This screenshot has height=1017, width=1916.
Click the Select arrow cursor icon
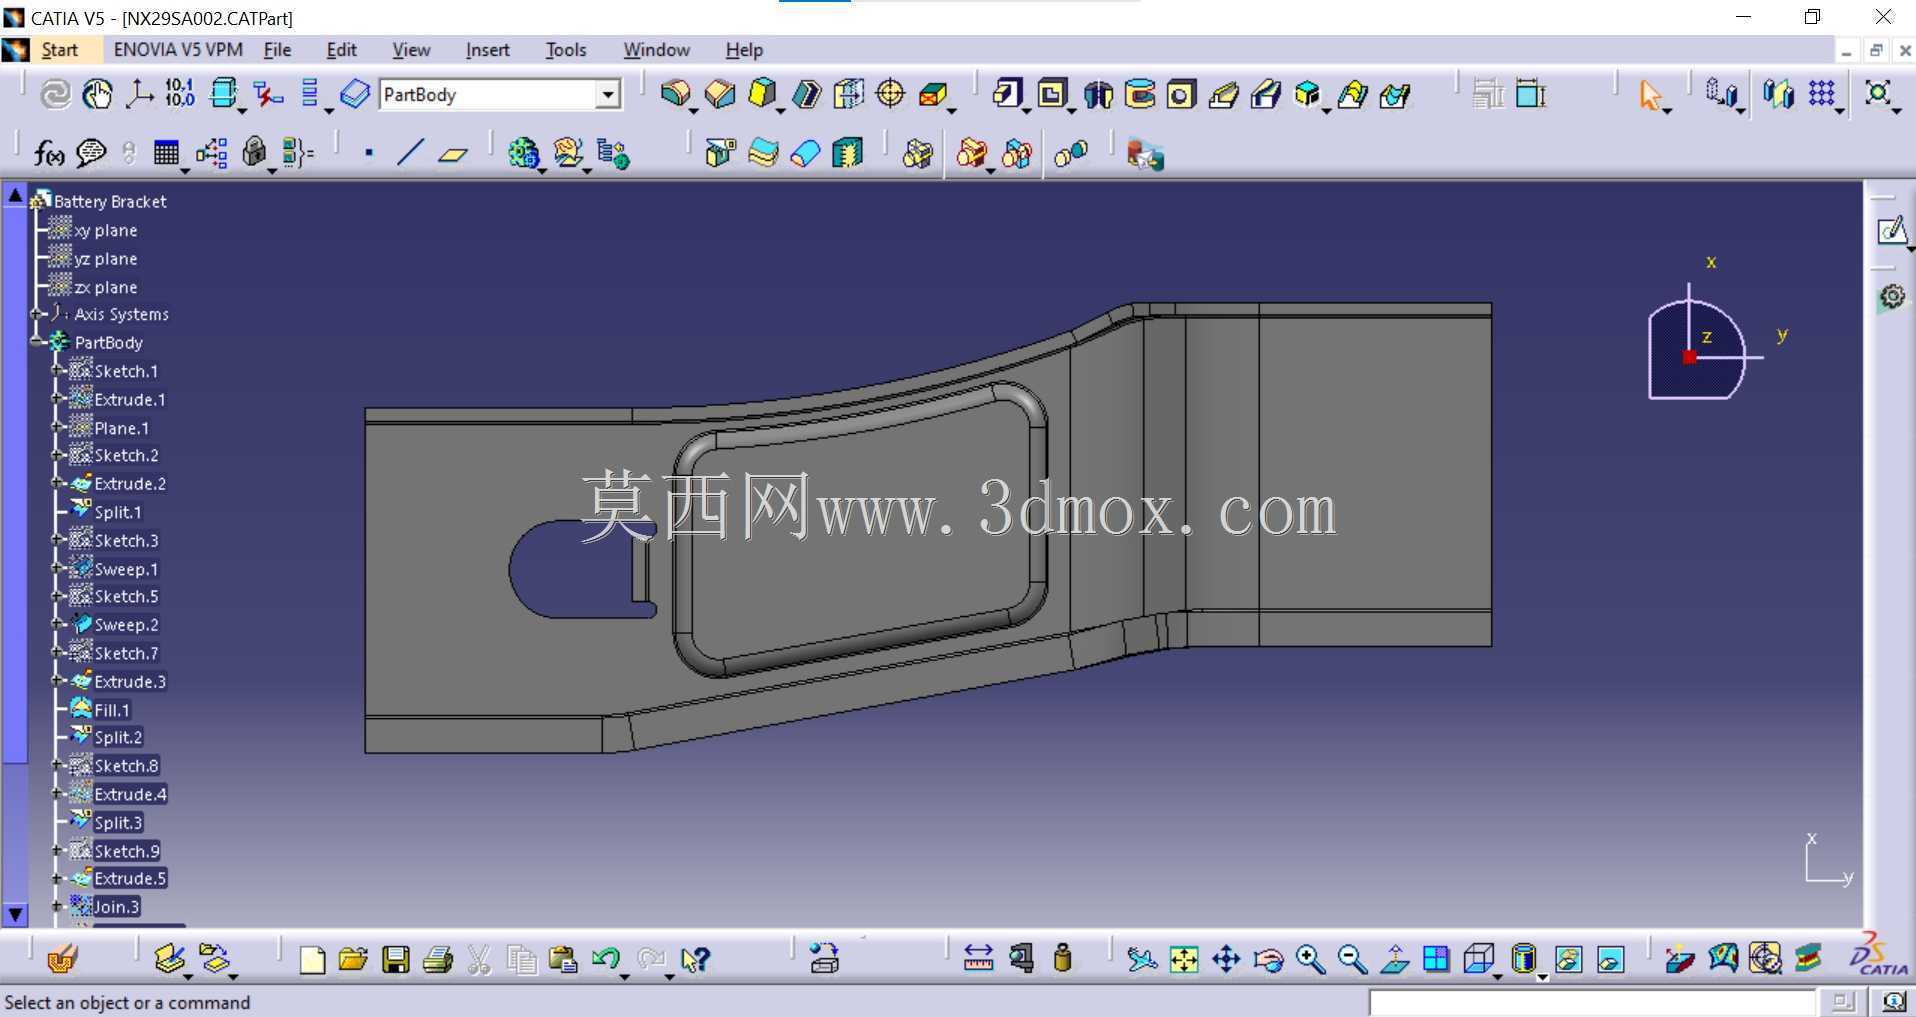coord(1650,95)
